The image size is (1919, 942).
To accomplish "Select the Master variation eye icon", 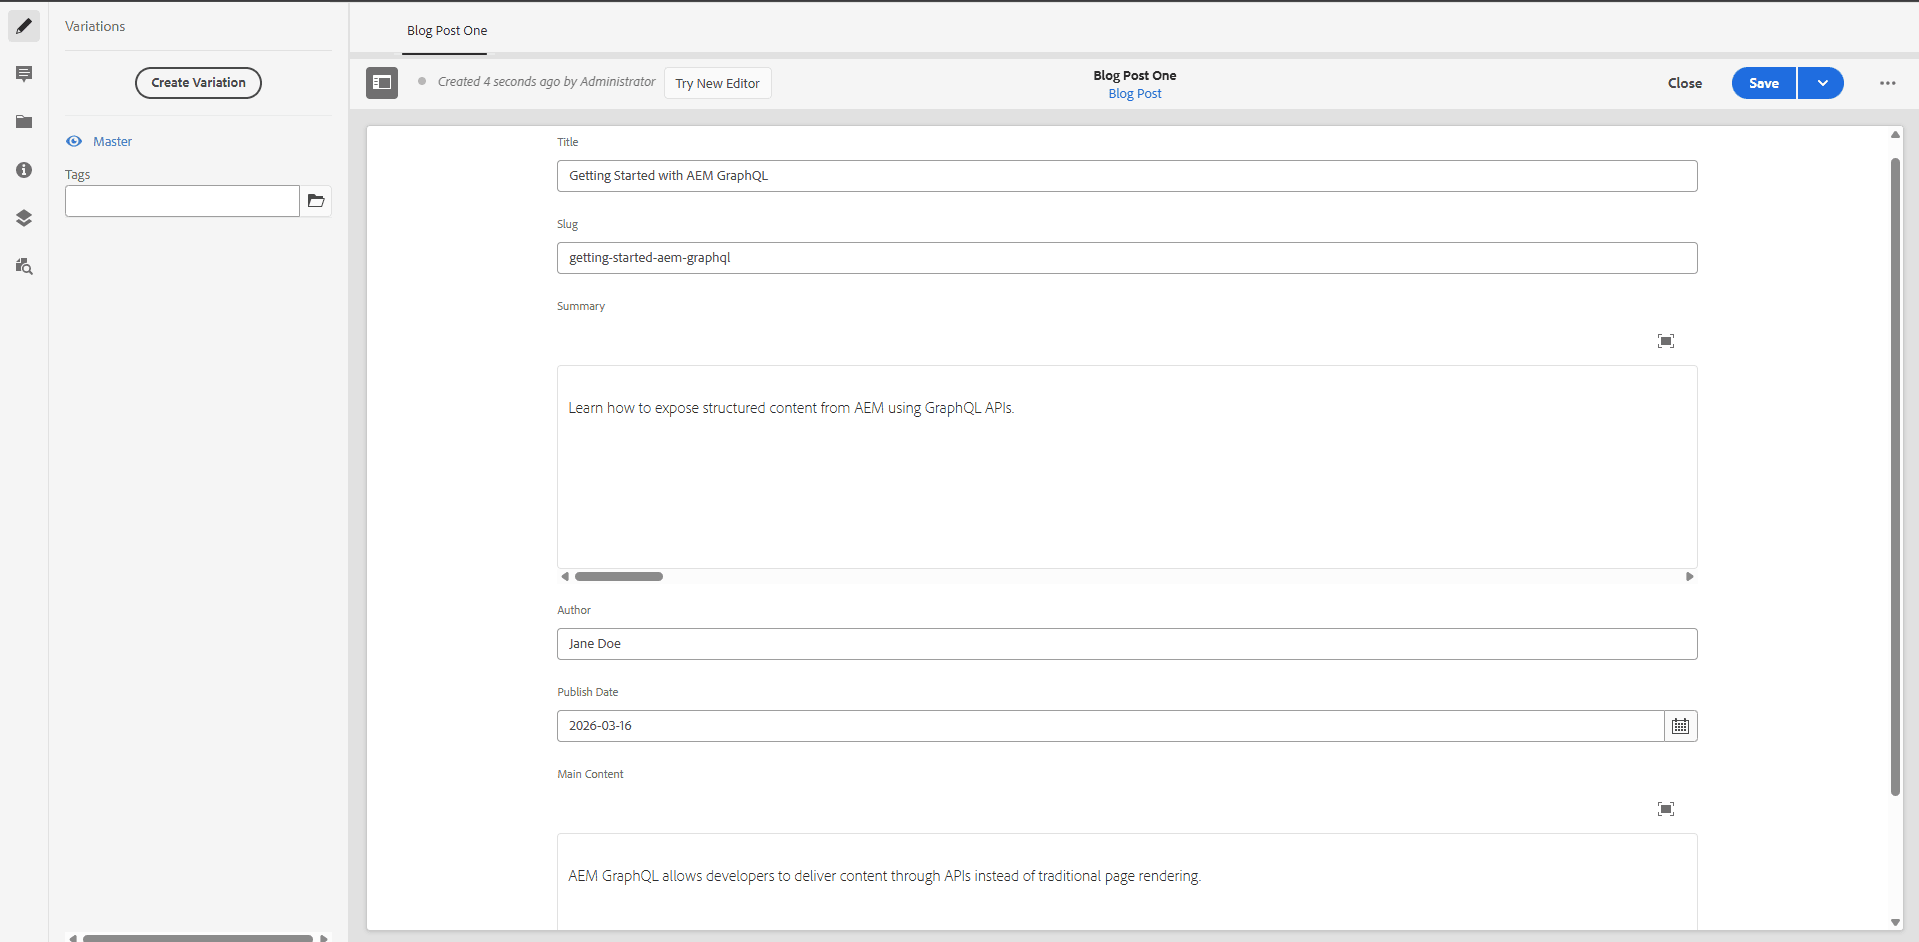I will point(74,141).
